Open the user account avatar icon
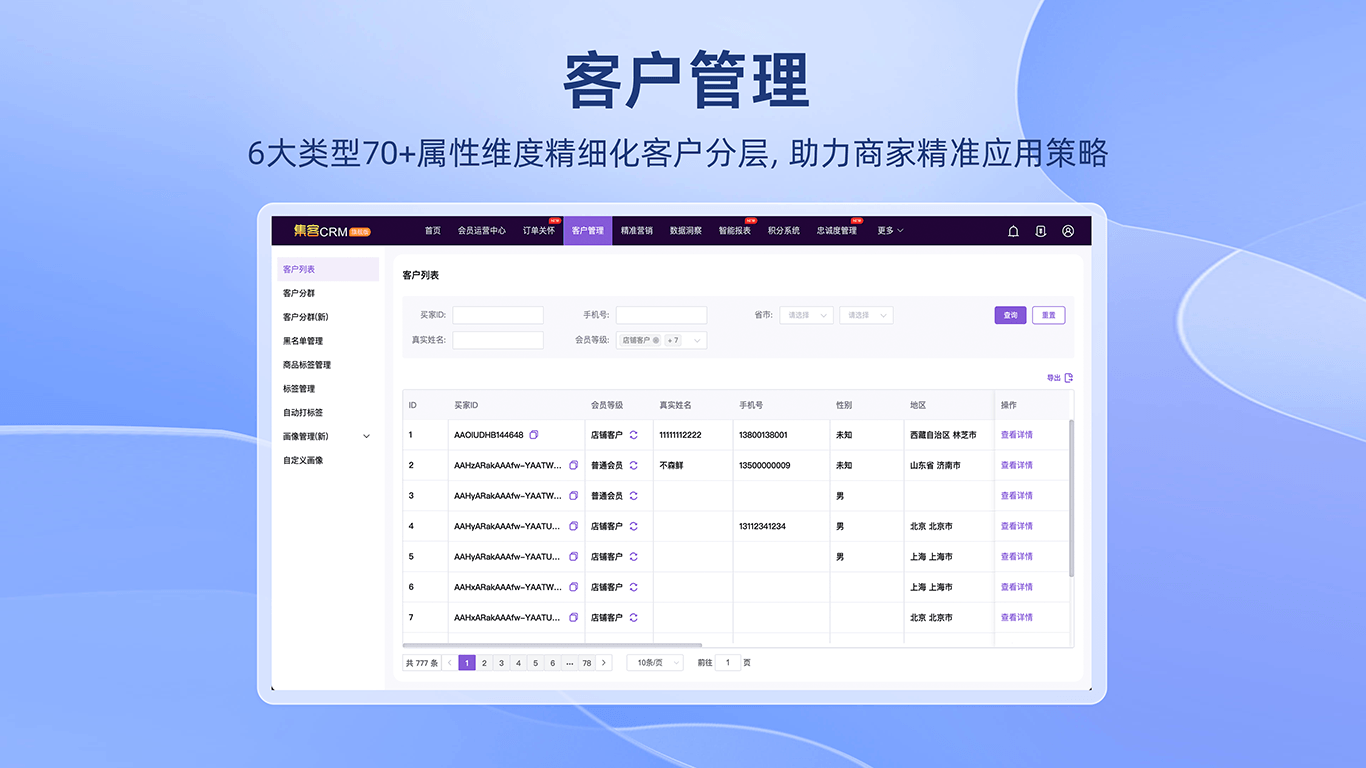 click(1068, 231)
